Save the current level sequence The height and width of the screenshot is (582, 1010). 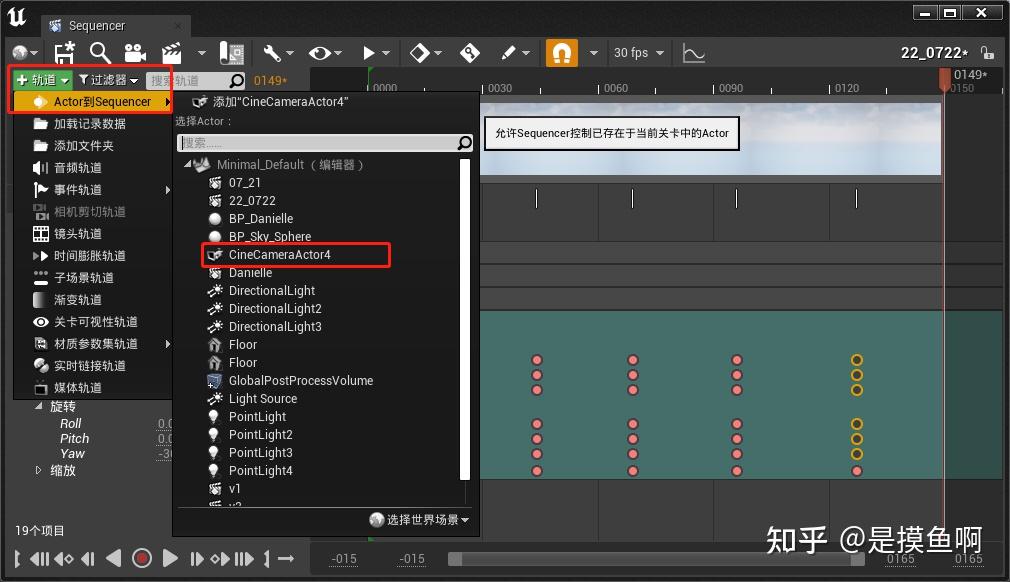tap(64, 52)
